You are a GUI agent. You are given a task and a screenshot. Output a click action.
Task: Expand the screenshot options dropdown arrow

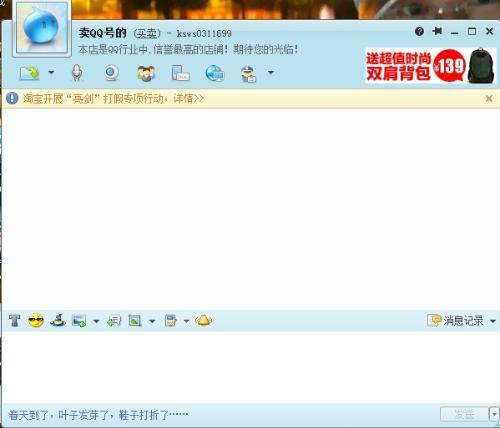[152, 321]
